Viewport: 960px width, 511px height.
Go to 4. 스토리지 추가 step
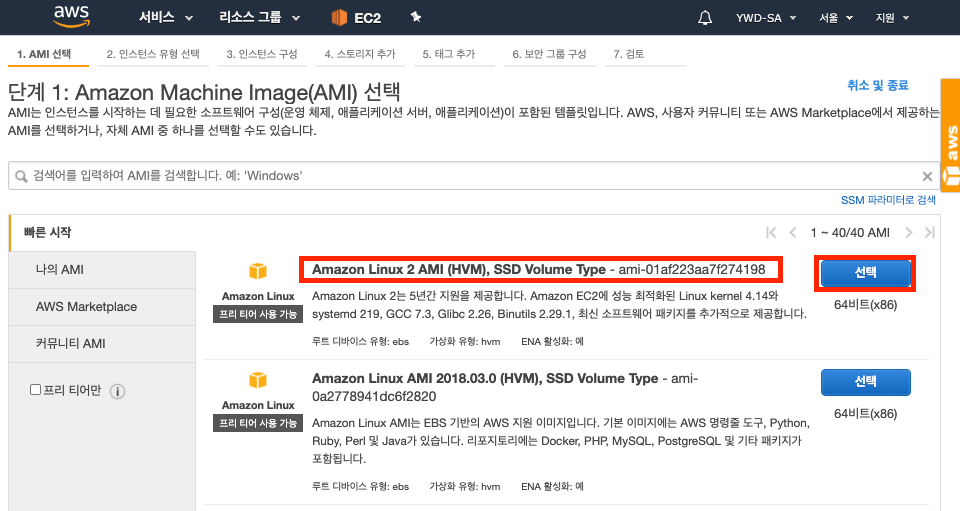point(360,54)
